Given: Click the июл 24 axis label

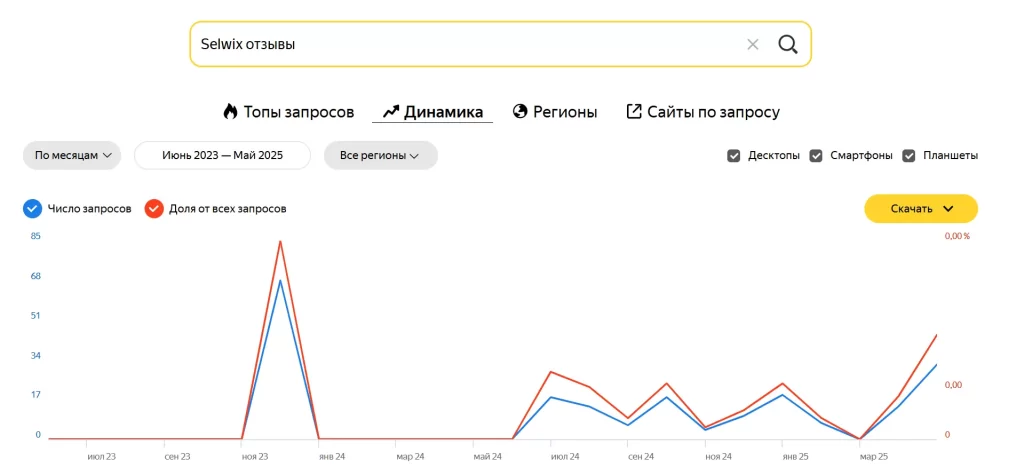Looking at the screenshot, I should [x=564, y=457].
